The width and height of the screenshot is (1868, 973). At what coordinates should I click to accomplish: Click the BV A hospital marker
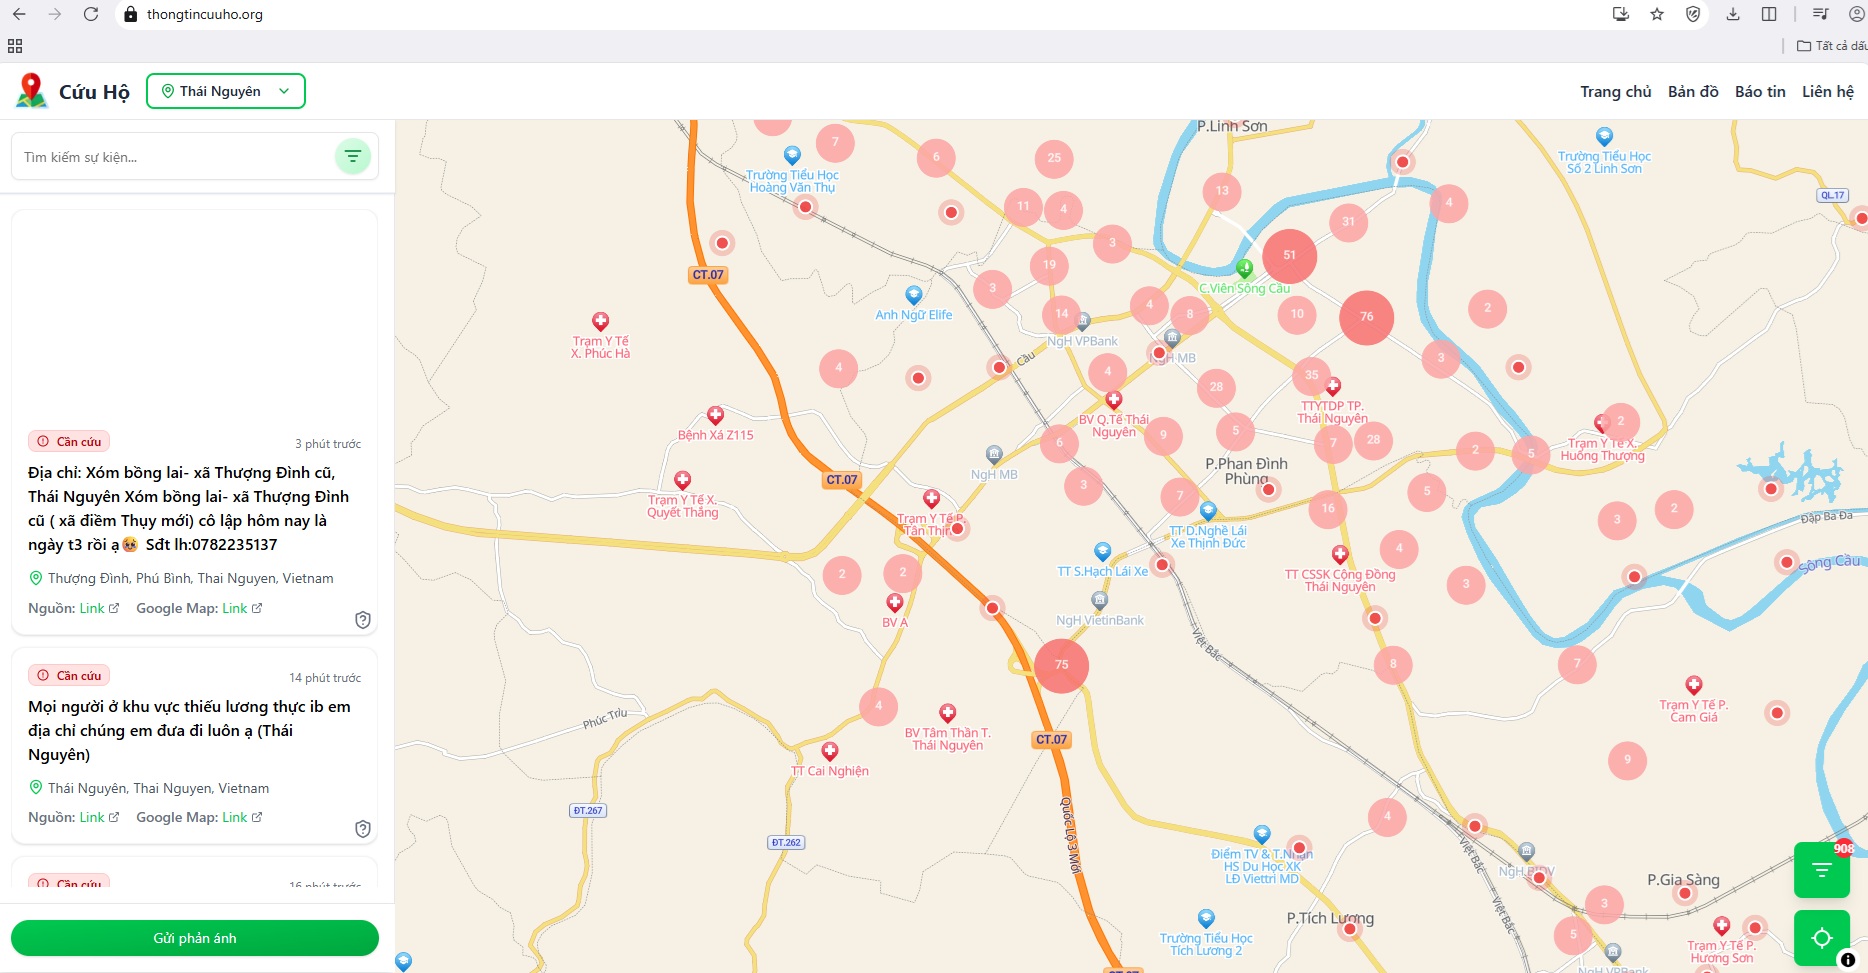tap(895, 603)
